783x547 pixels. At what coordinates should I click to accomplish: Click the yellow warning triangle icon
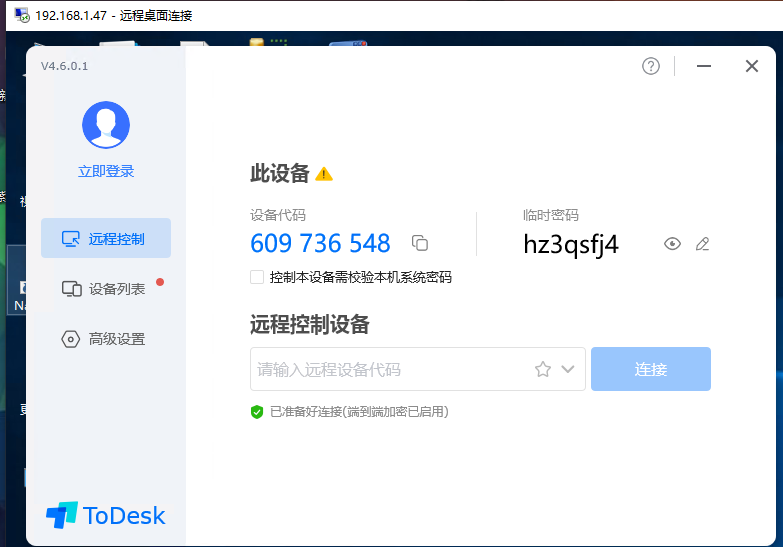coord(324,174)
